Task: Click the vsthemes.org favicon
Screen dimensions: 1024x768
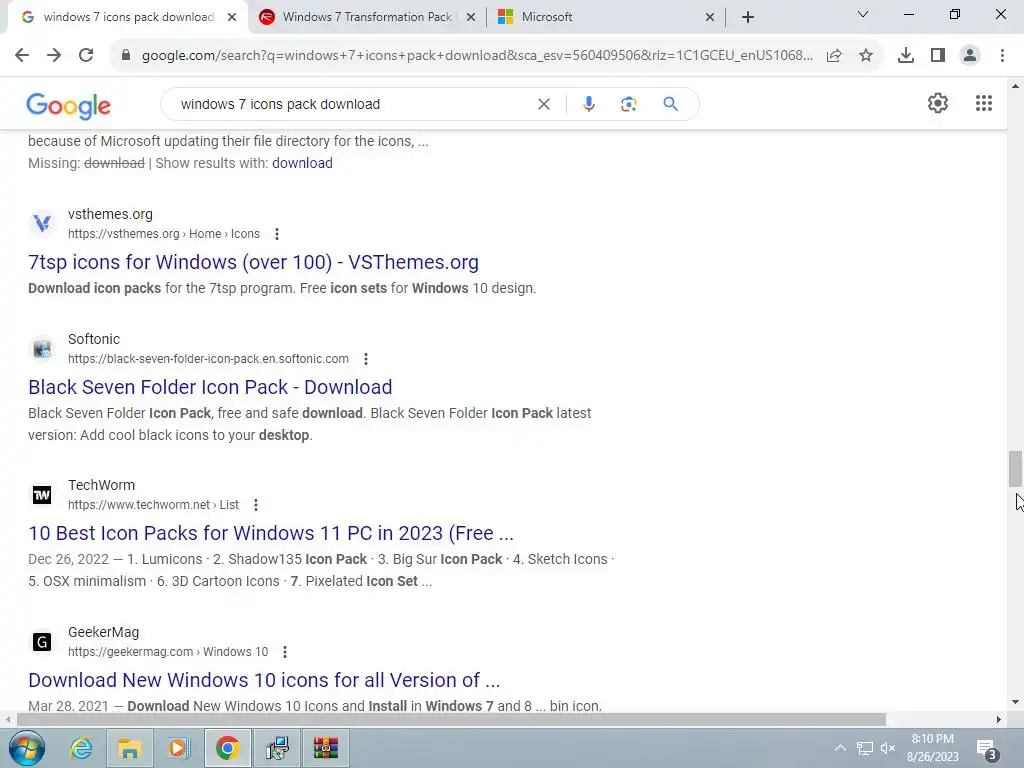Action: click(x=42, y=223)
